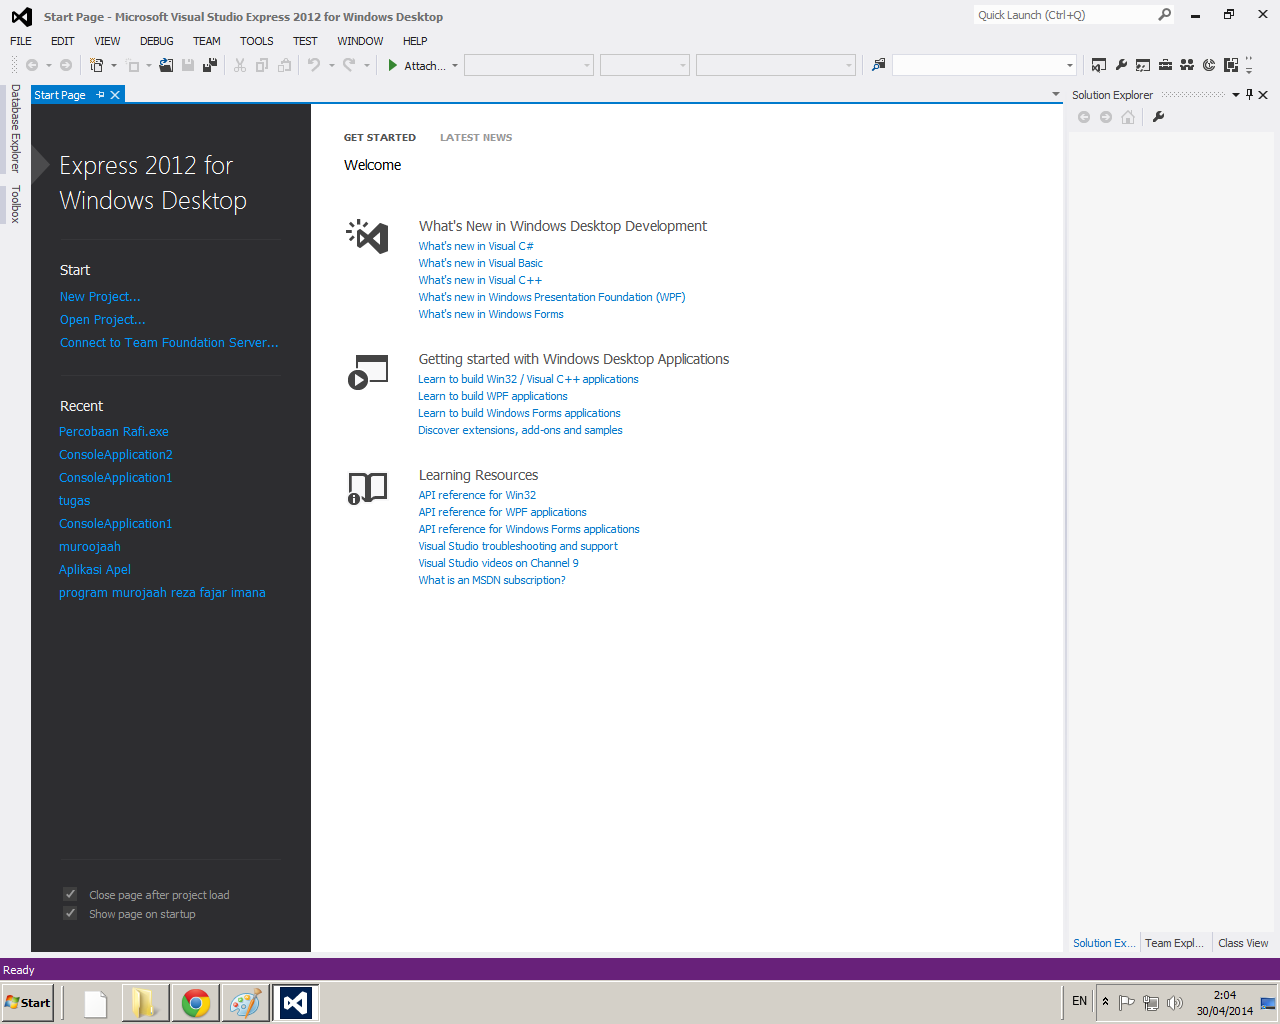Open the New Project dropdown arrow in toolbar
The width and height of the screenshot is (1280, 1024).
pyautogui.click(x=113, y=66)
